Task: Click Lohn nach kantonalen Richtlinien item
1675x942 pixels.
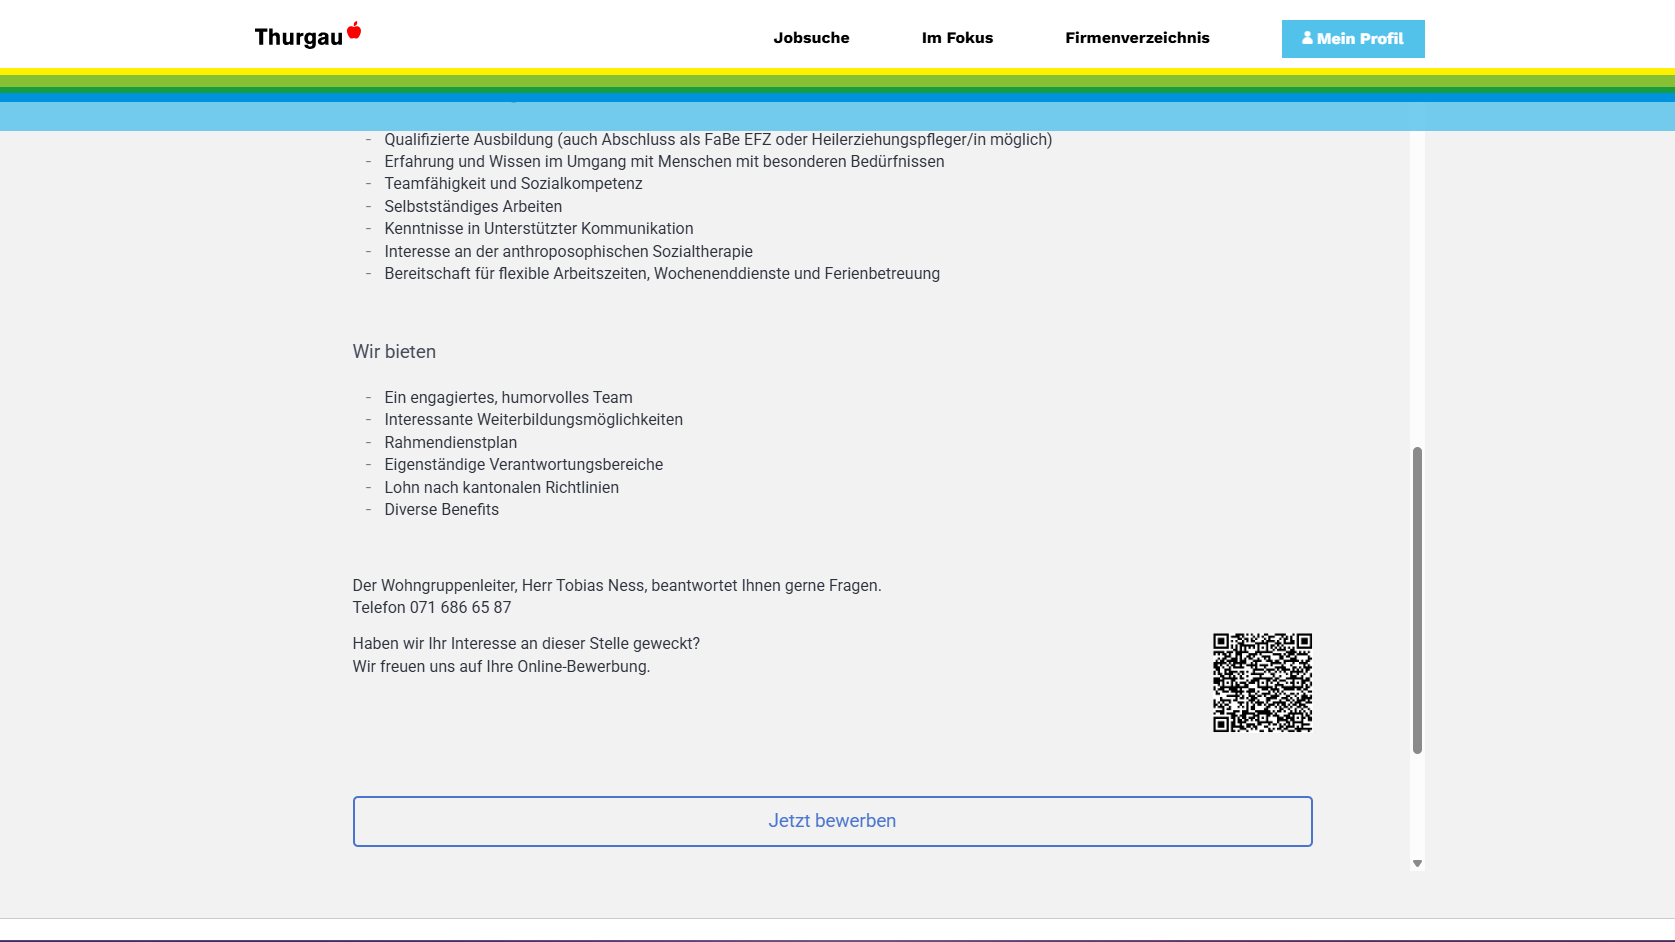Action: (501, 487)
